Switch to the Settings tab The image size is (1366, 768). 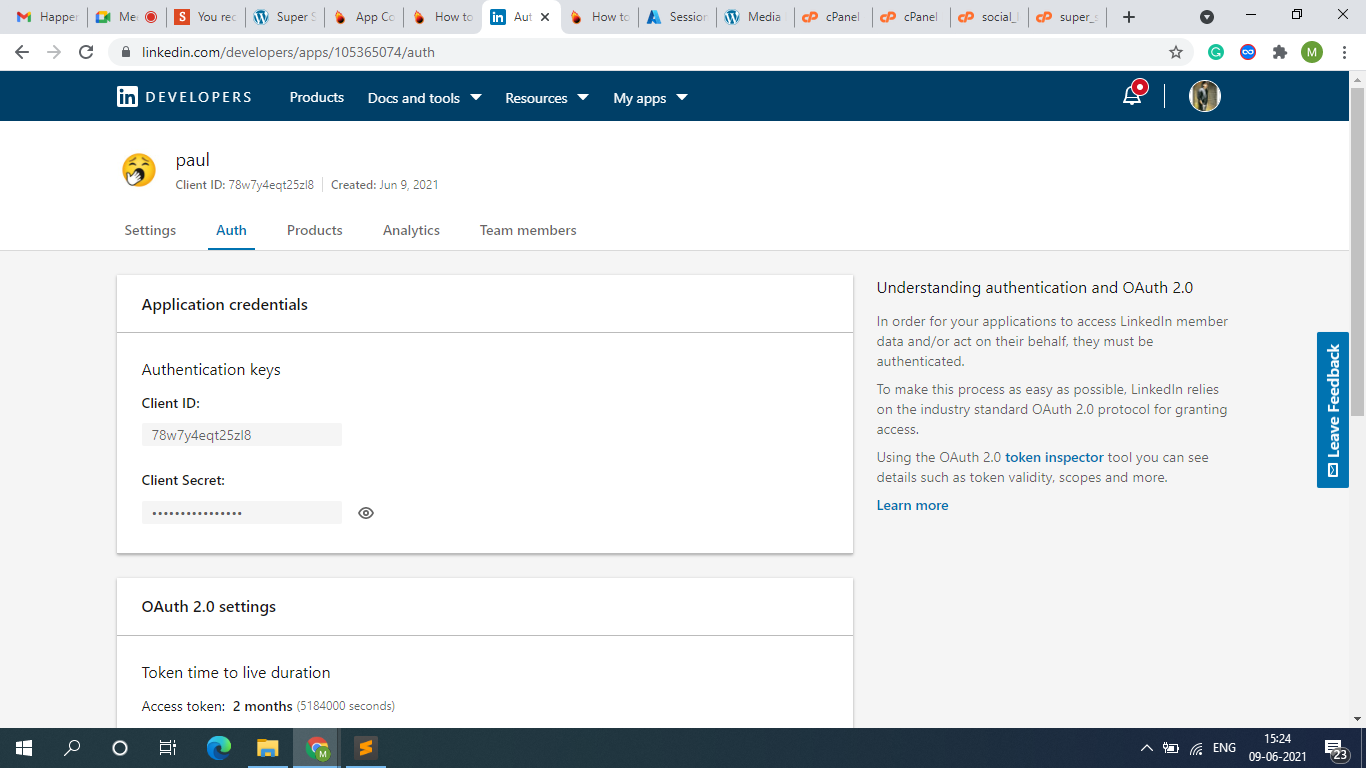pos(150,230)
